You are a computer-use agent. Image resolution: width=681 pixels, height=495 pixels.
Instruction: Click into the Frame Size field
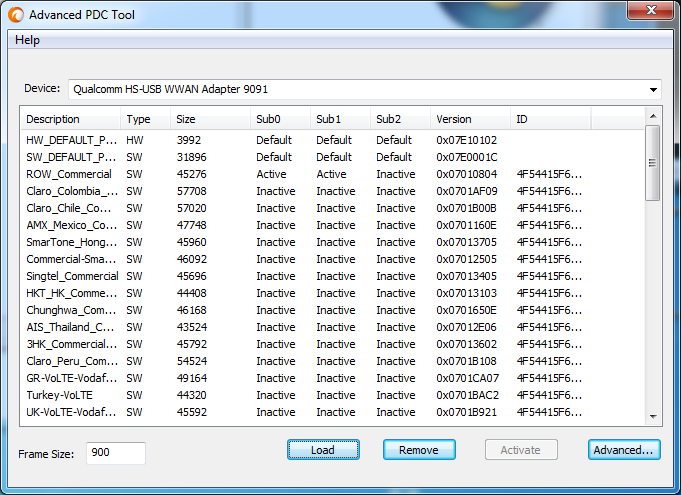[116, 453]
